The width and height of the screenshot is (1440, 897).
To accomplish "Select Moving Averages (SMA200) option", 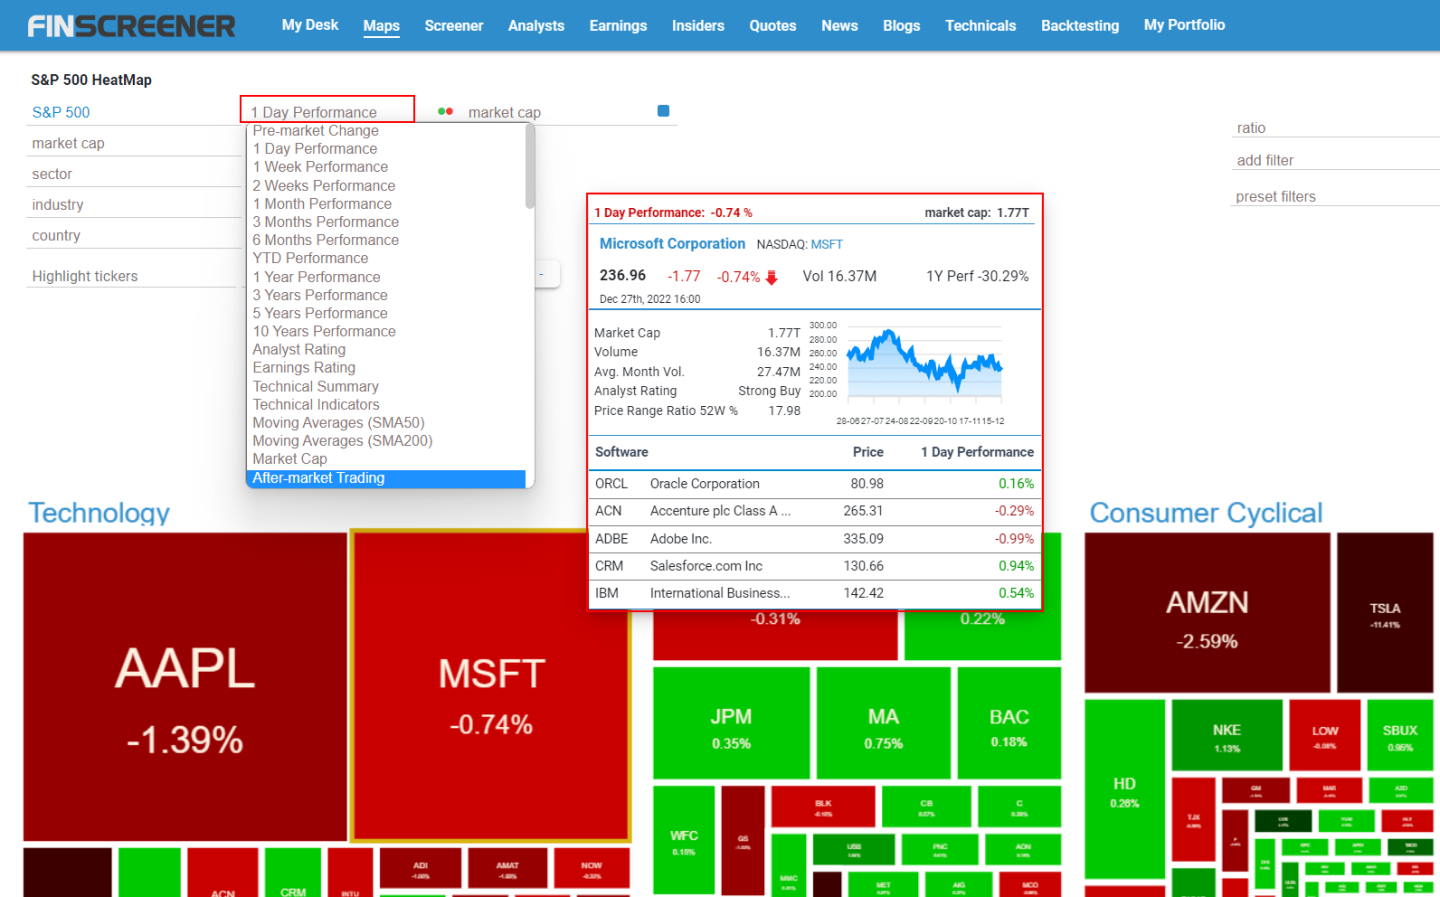I will click(x=386, y=440).
